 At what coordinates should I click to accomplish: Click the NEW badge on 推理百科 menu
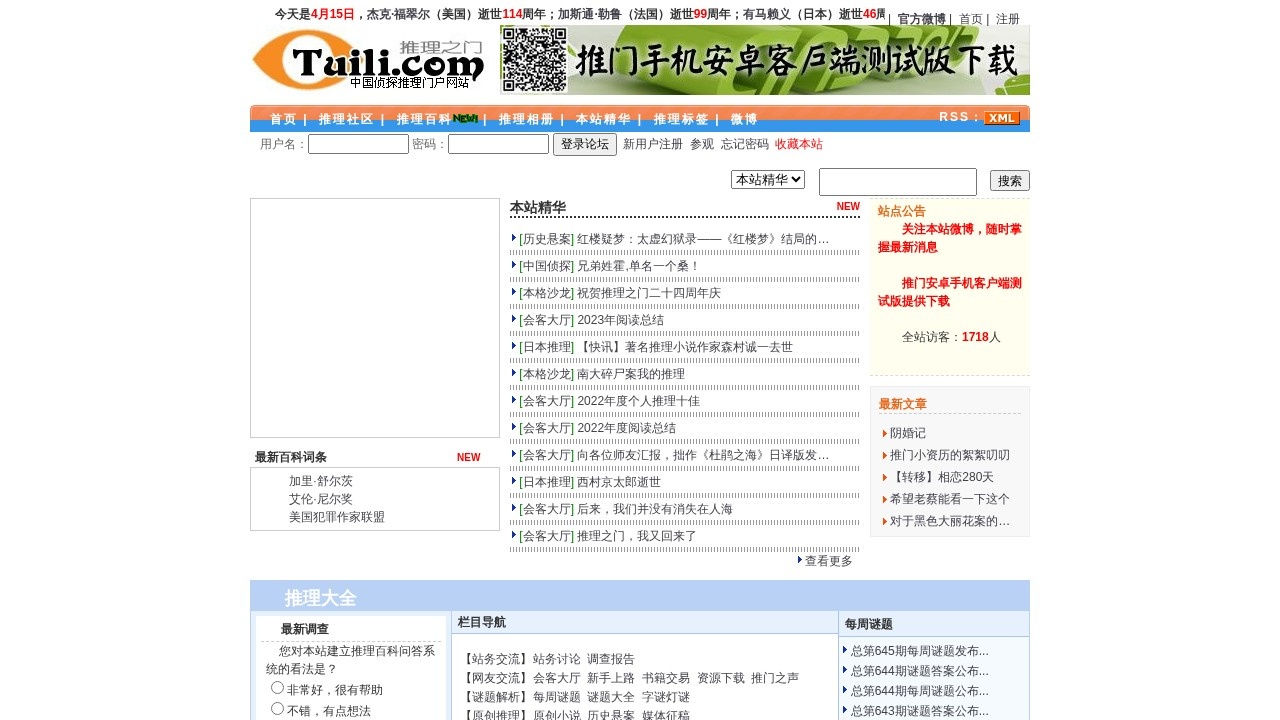464,117
